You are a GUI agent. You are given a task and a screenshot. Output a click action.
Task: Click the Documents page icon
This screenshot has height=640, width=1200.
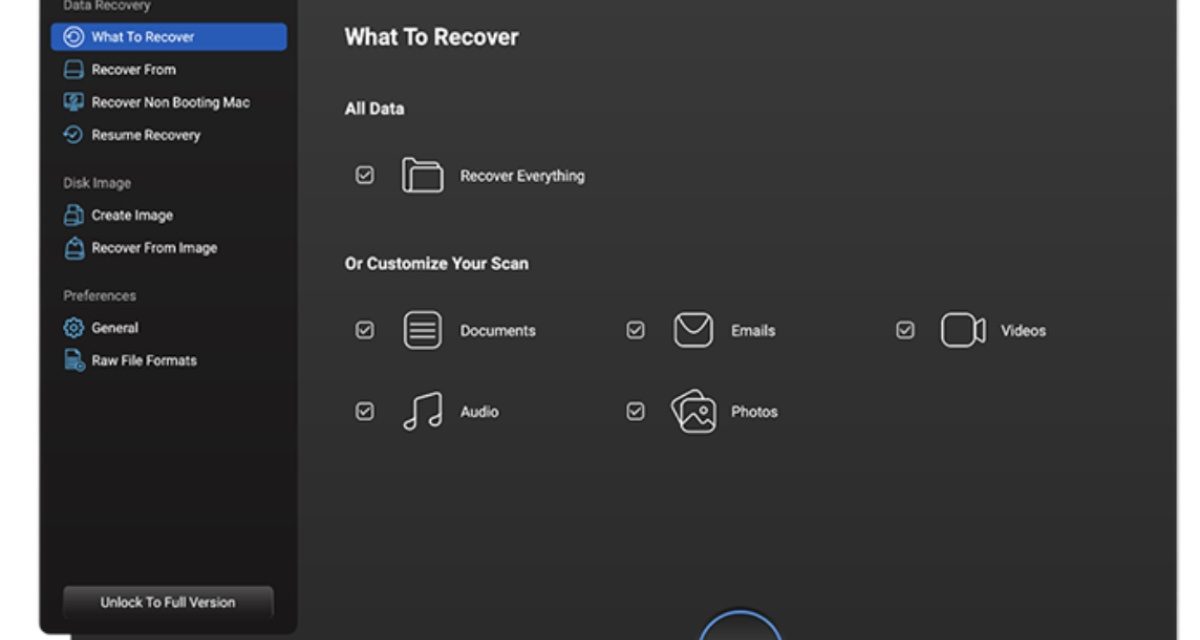[422, 330]
